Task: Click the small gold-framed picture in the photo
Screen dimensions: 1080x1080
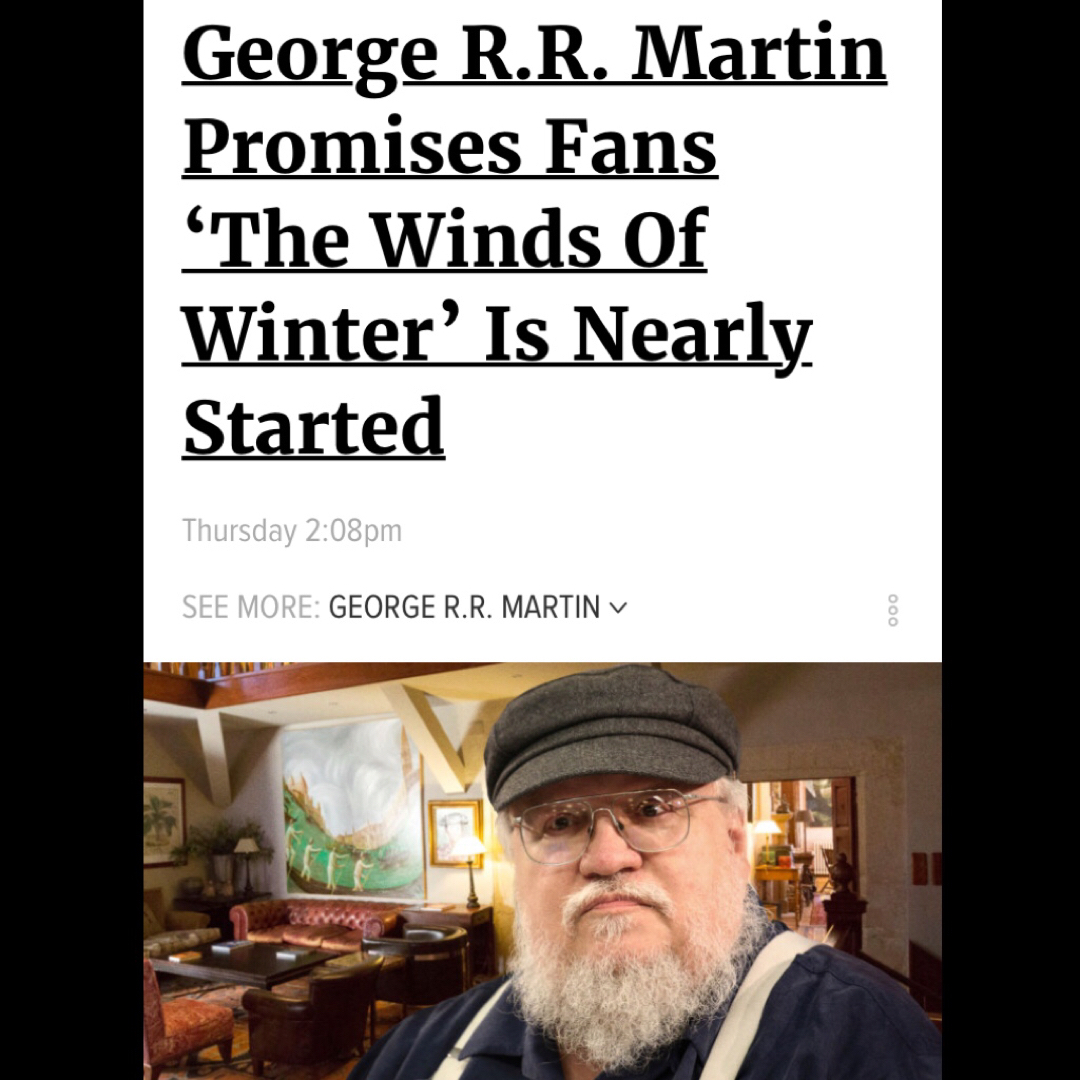Action: (x=455, y=832)
